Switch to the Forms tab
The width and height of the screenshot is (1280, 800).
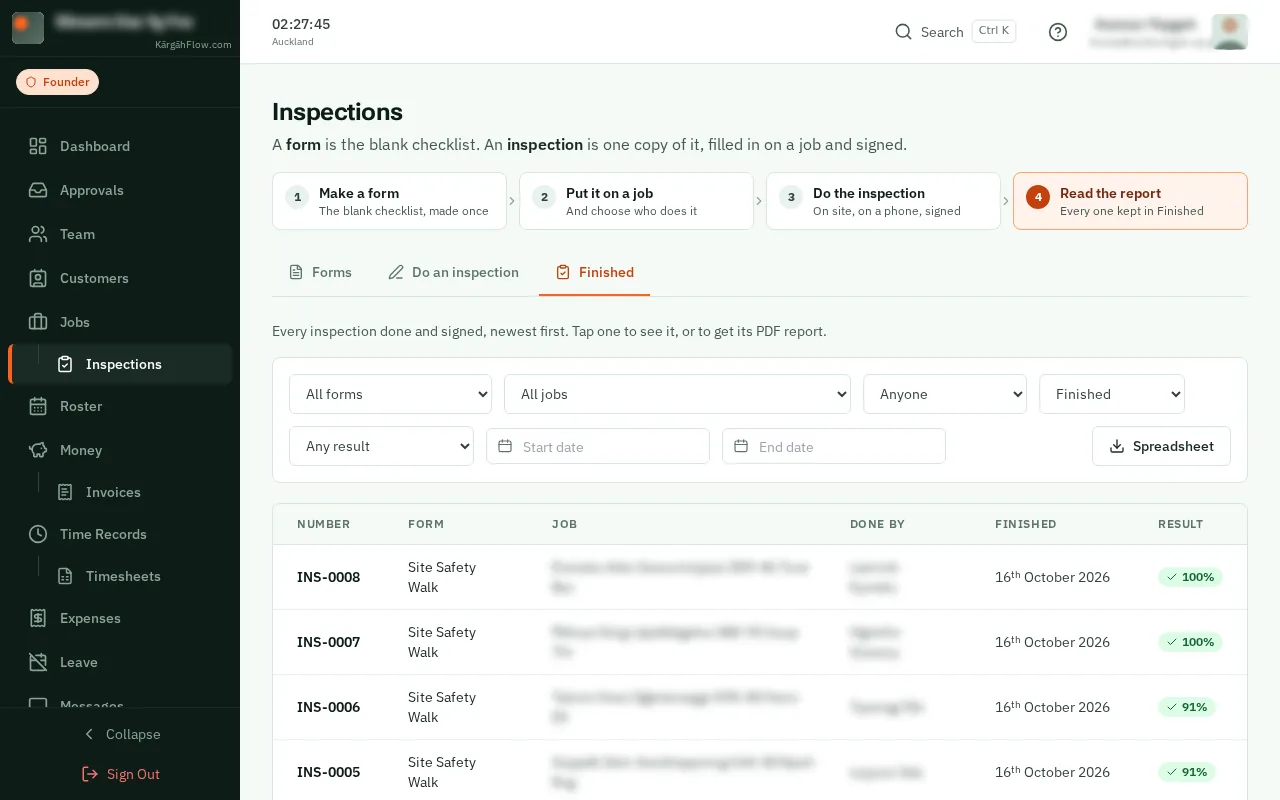tap(320, 272)
